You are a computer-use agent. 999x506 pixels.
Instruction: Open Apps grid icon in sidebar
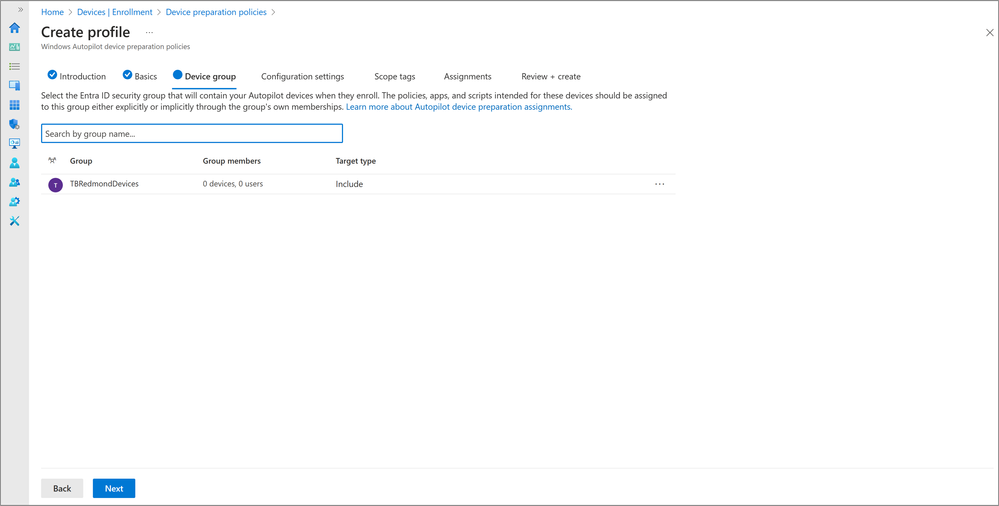pyautogui.click(x=15, y=105)
